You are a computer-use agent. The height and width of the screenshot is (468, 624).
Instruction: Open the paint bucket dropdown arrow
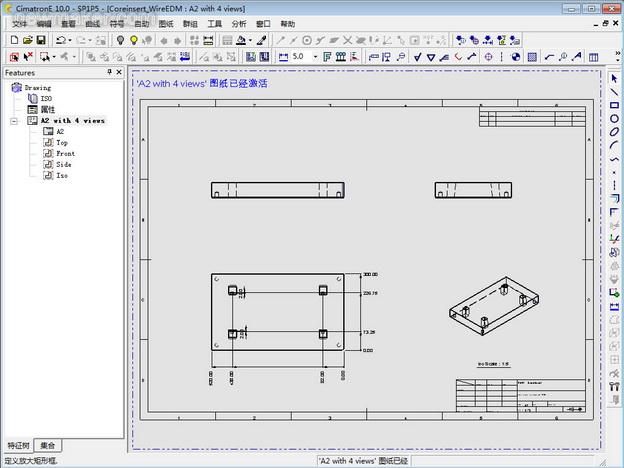click(x=250, y=40)
